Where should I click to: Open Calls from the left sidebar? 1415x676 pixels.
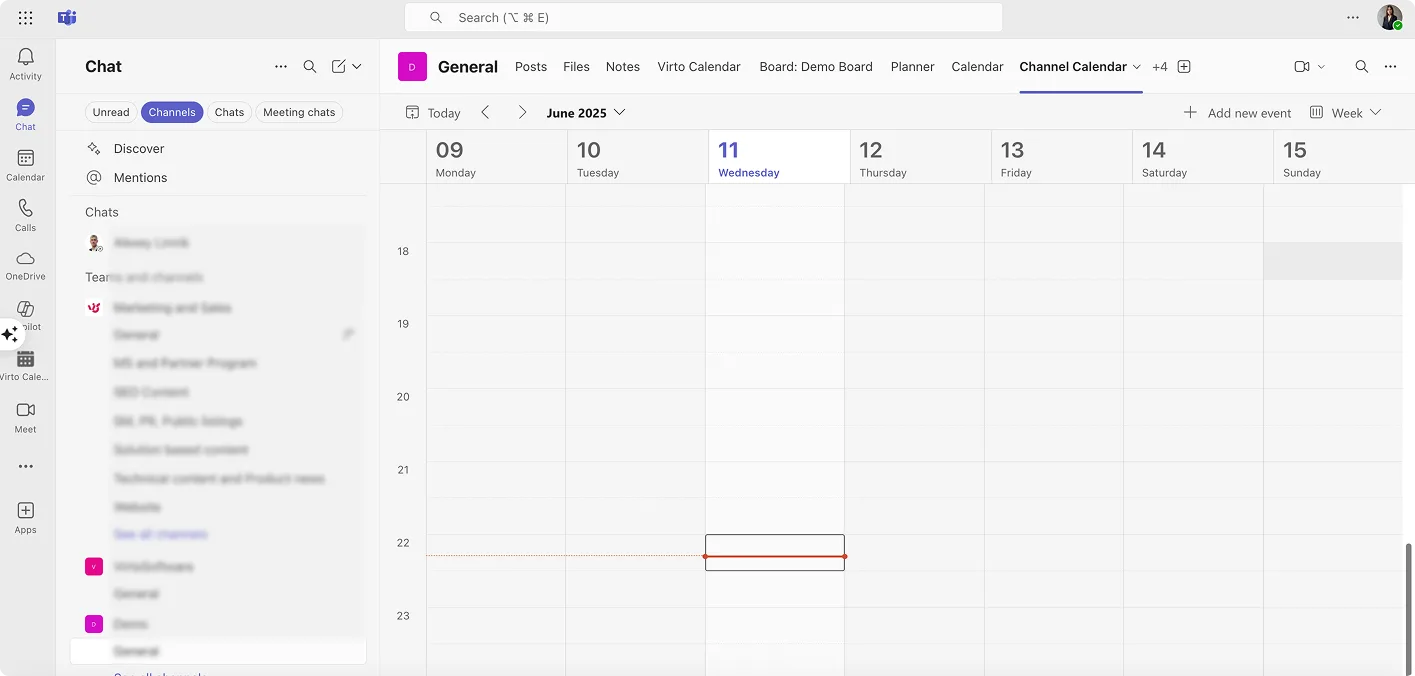(x=25, y=213)
